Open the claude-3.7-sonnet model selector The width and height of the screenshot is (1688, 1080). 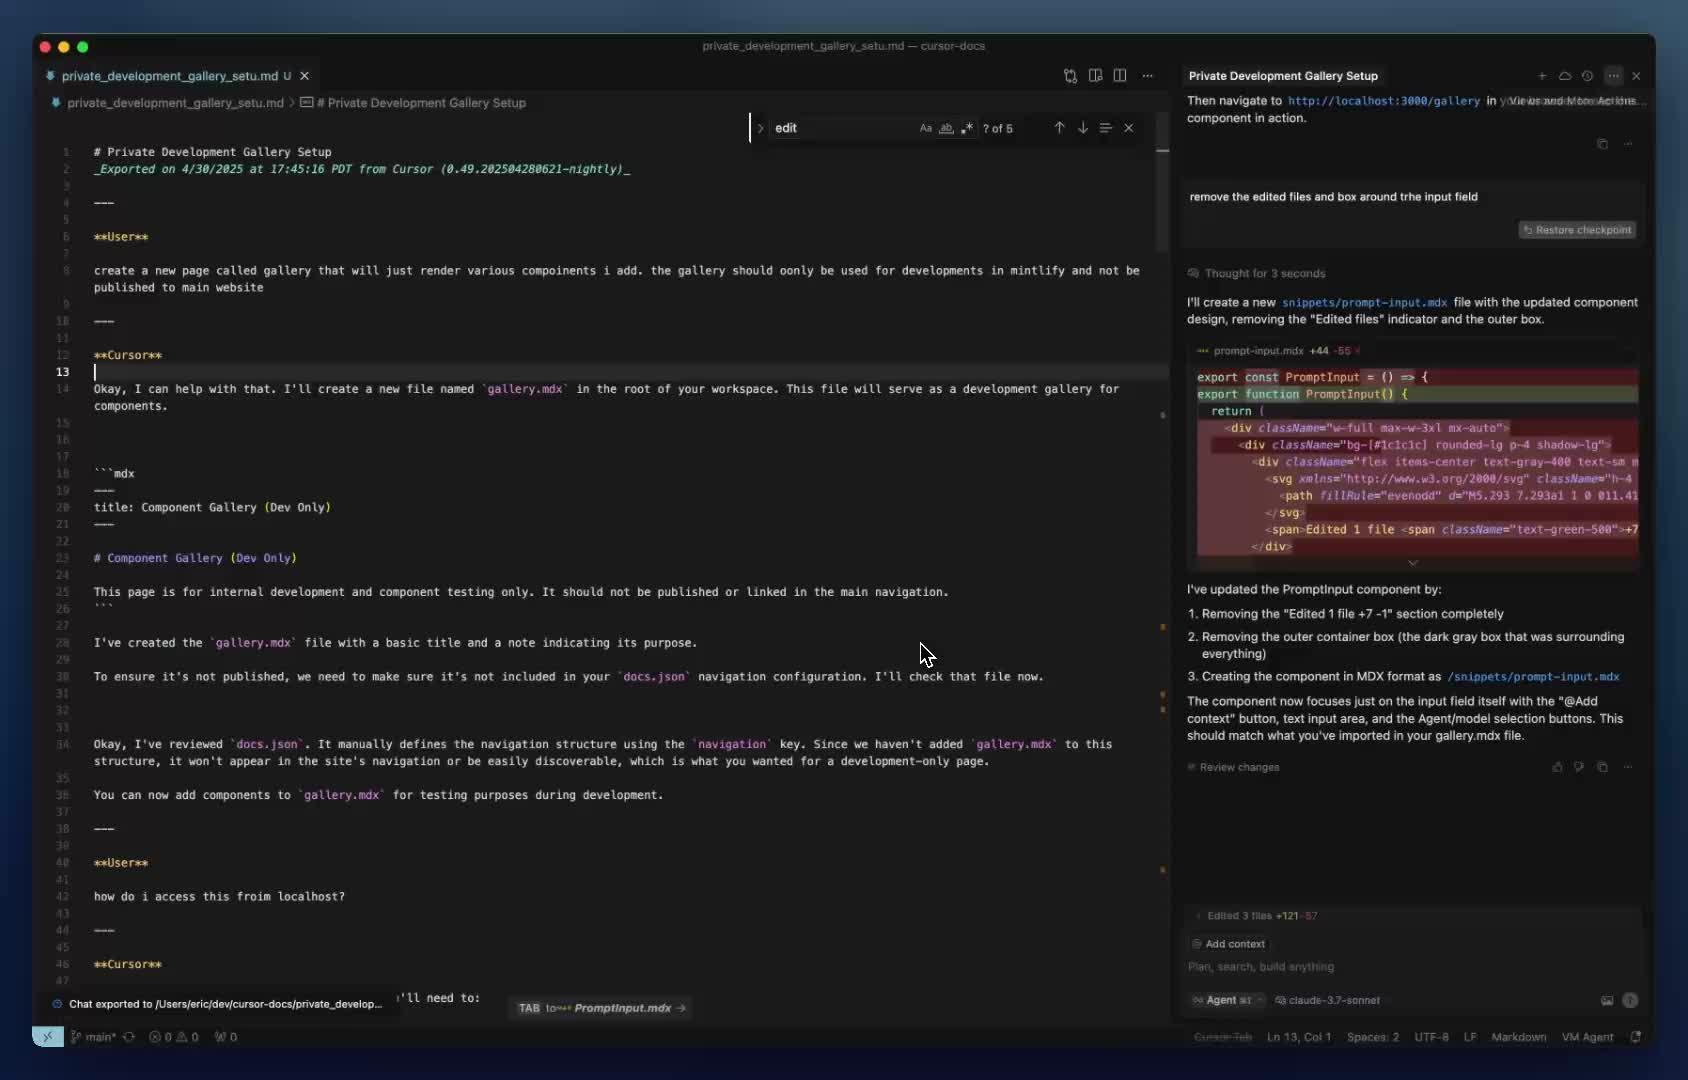1327,1000
